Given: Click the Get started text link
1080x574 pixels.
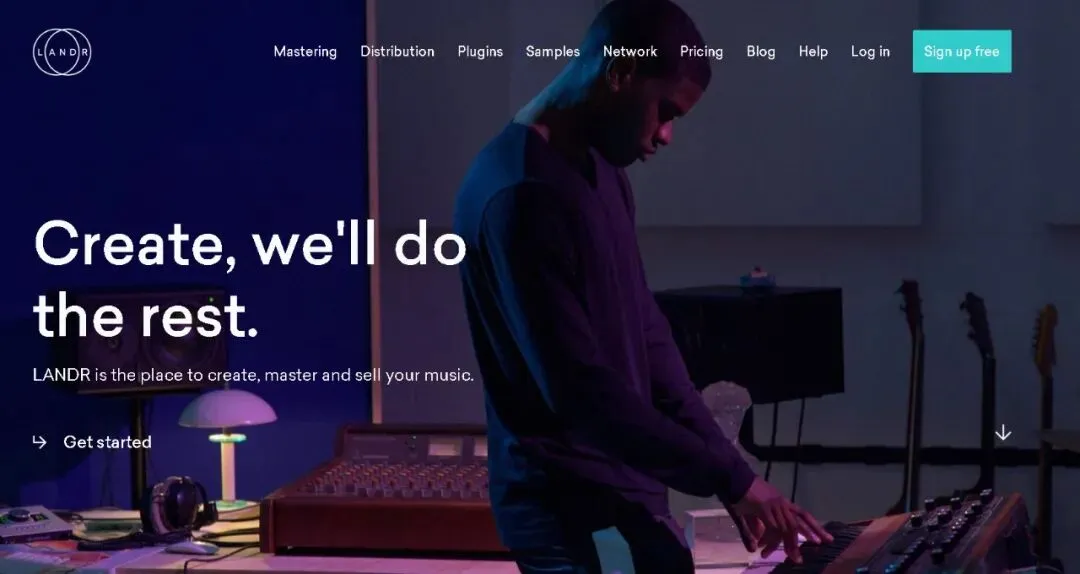Looking at the screenshot, I should tap(107, 442).
